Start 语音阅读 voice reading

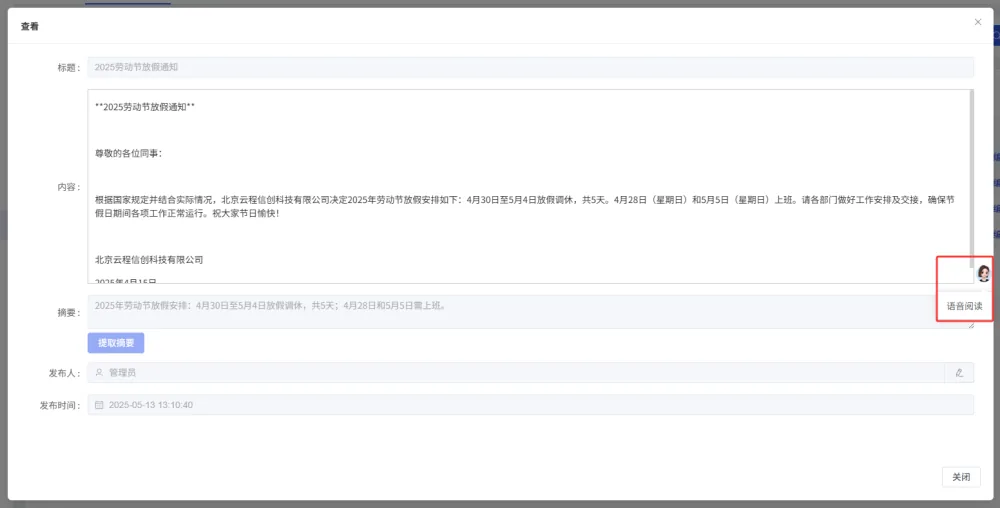(964, 306)
